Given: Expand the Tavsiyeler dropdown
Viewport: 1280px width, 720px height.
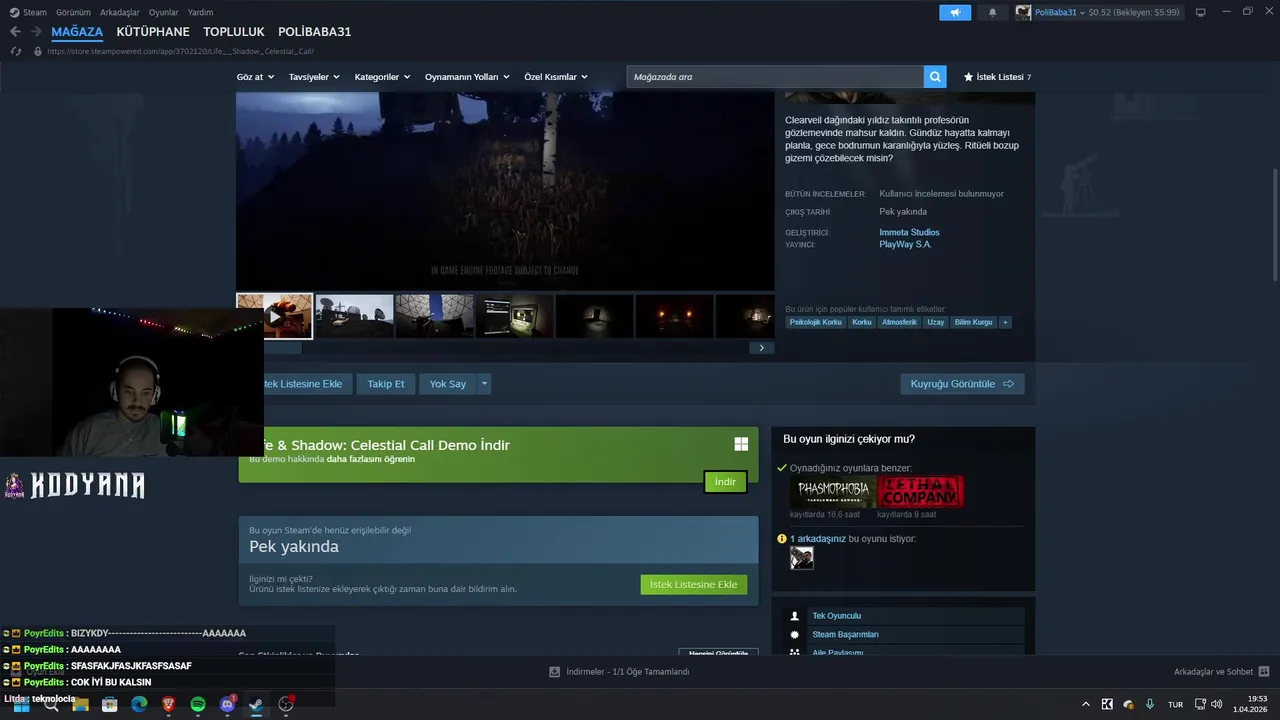Looking at the screenshot, I should click(x=314, y=77).
